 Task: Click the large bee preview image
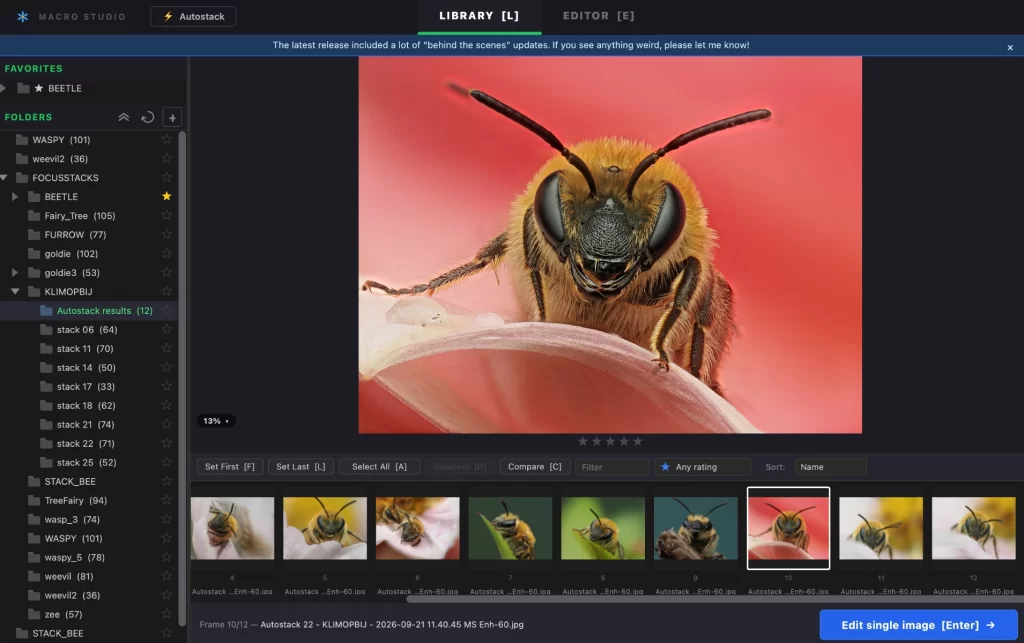point(610,245)
